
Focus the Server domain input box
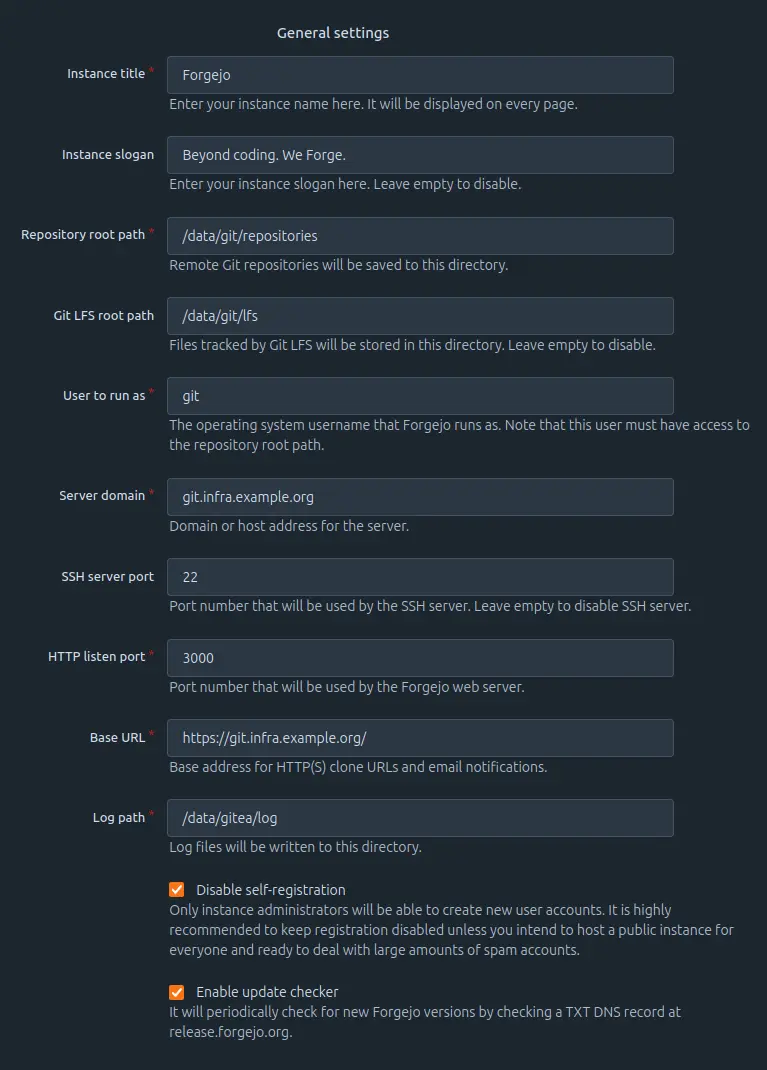point(420,497)
